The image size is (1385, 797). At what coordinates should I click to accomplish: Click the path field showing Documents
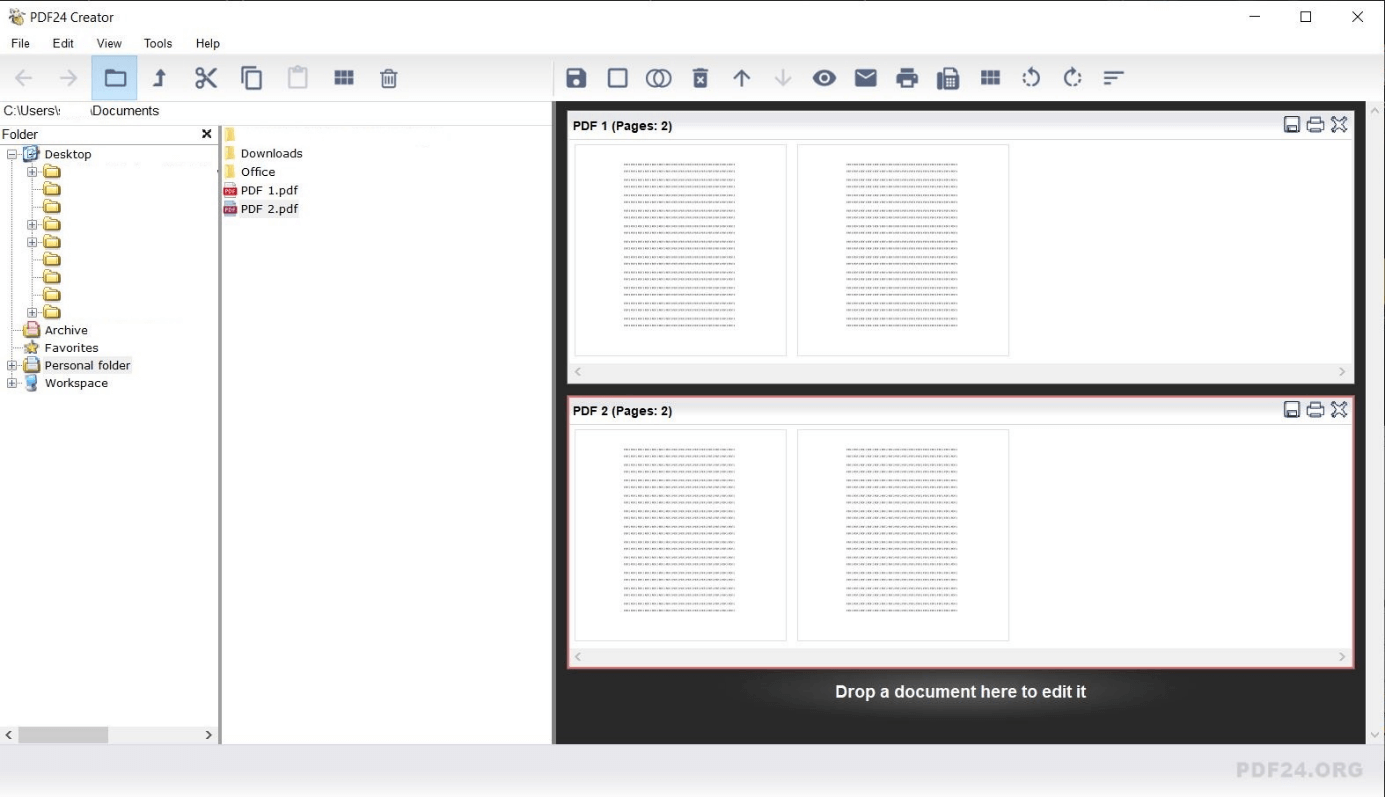[x=275, y=111]
